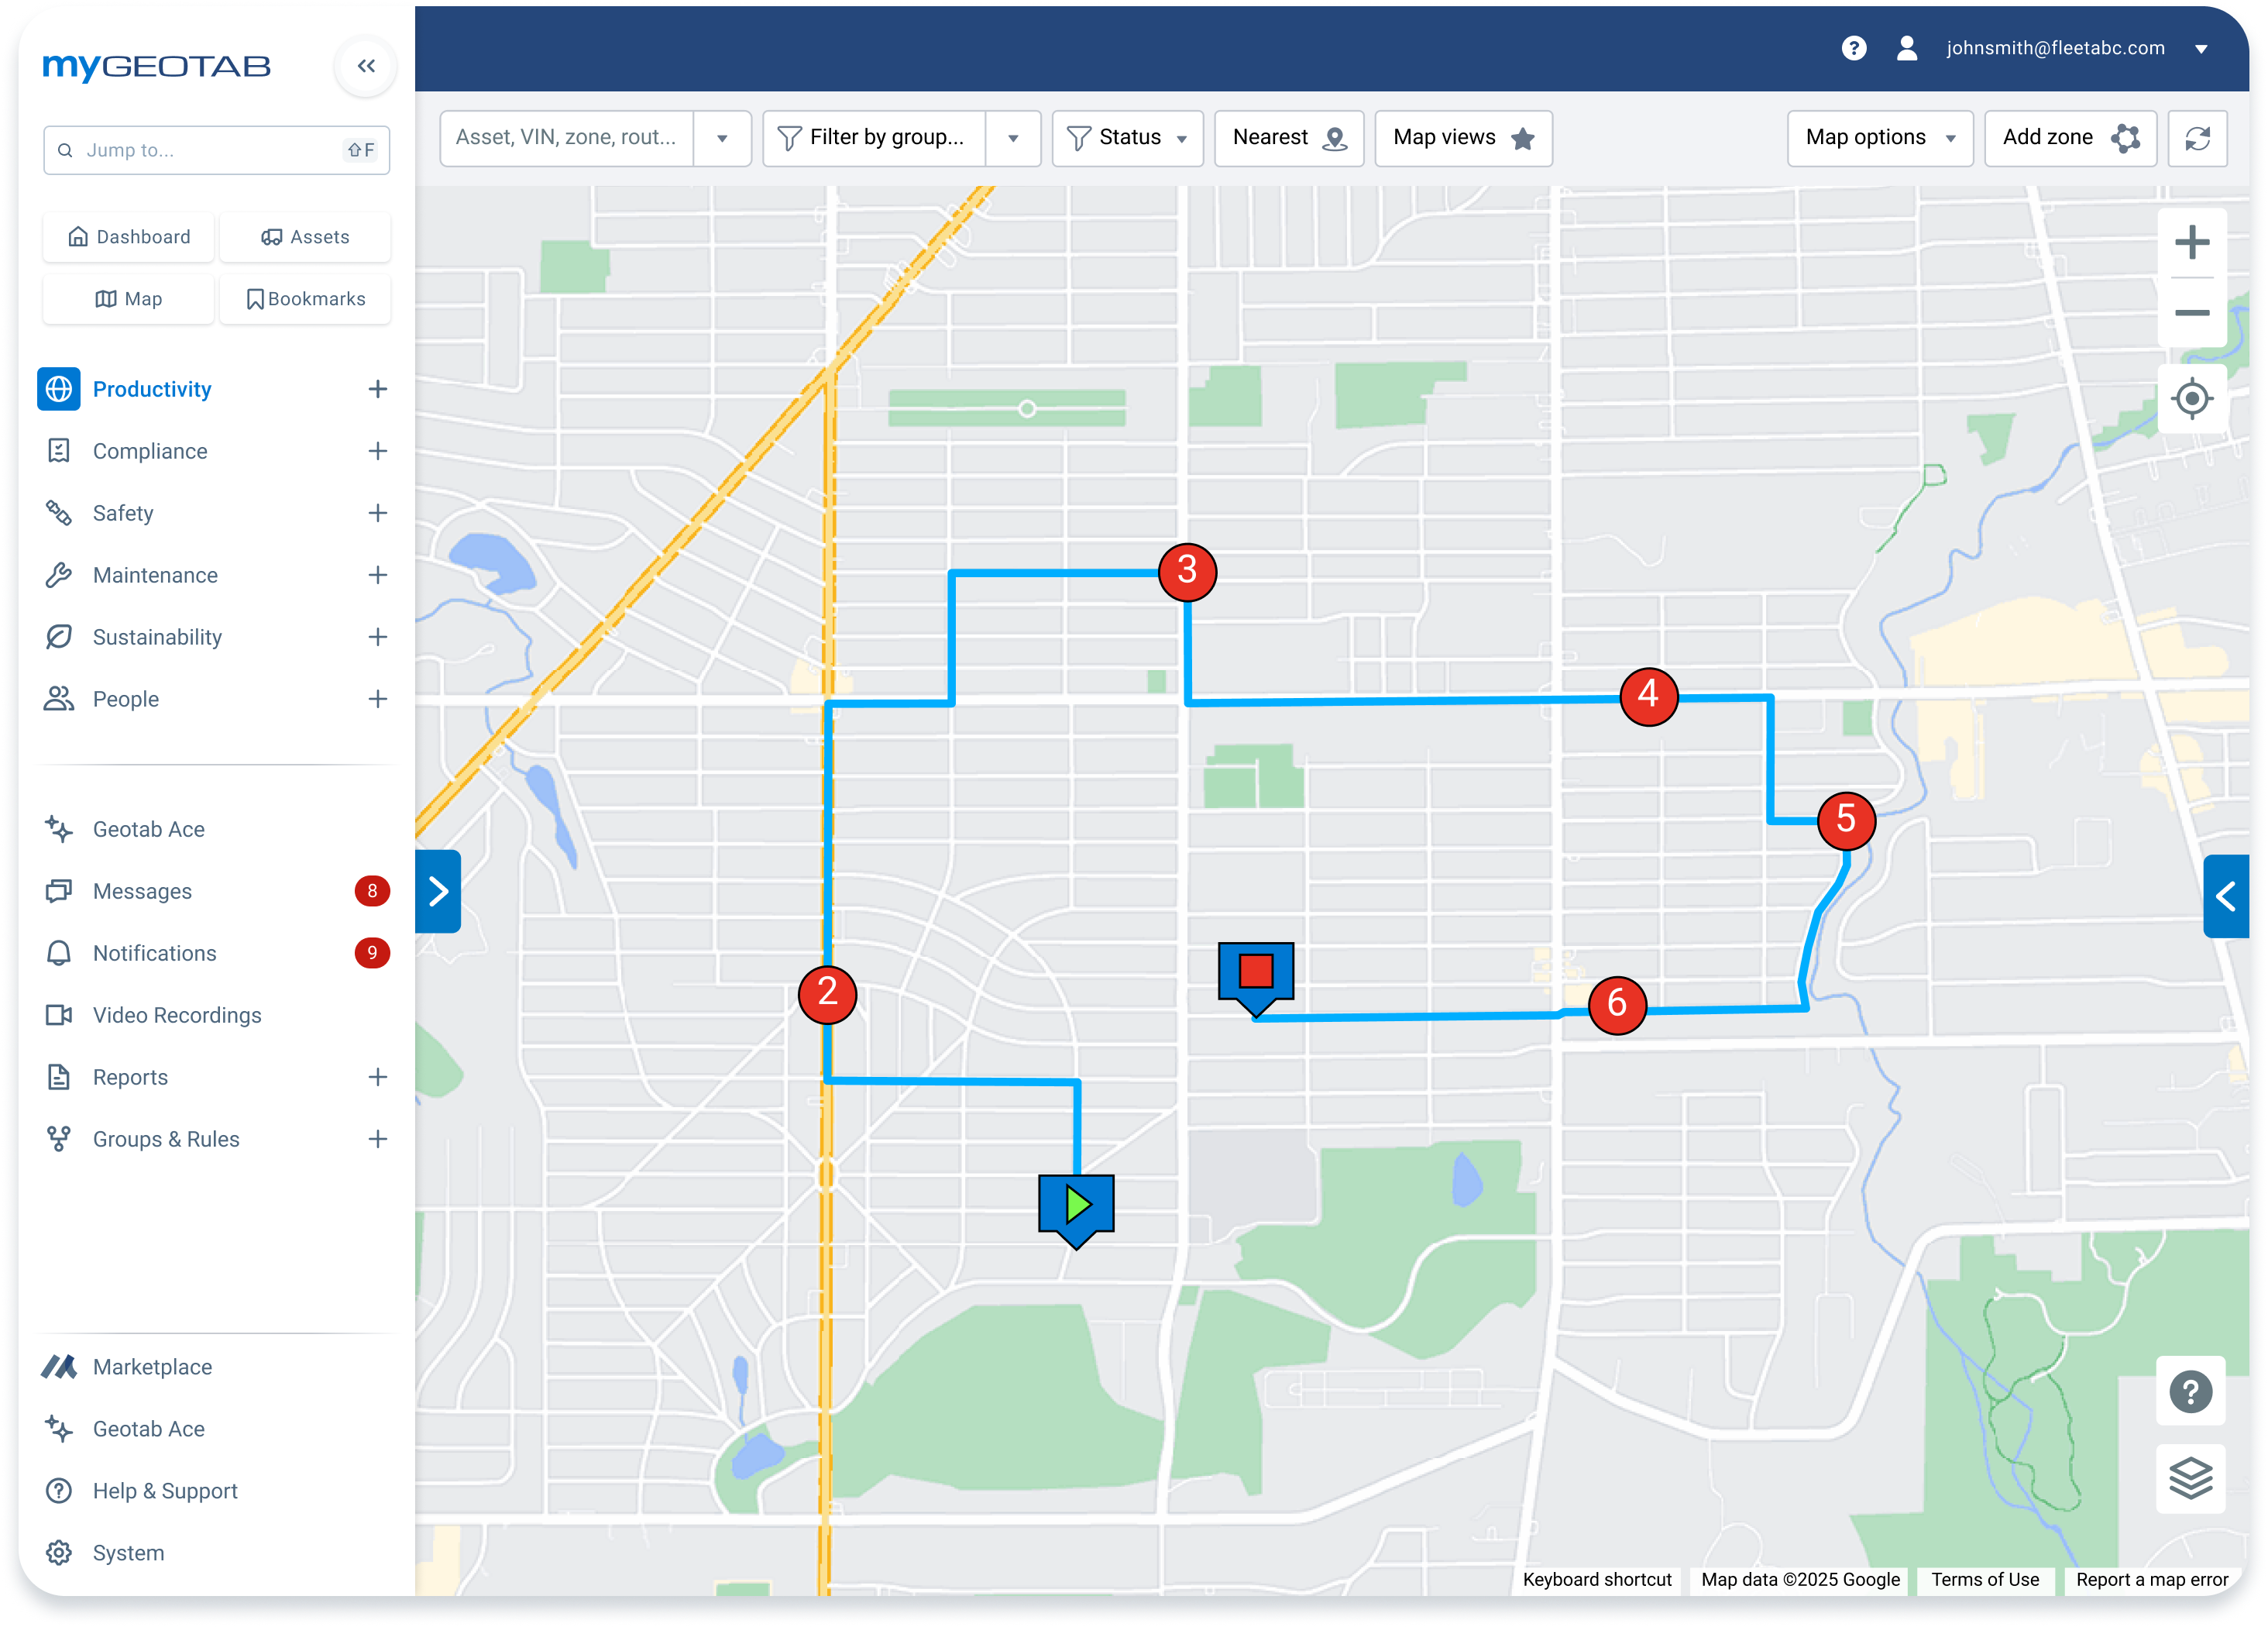Open the Status dropdown
The height and width of the screenshot is (1627, 2268).
(1127, 138)
